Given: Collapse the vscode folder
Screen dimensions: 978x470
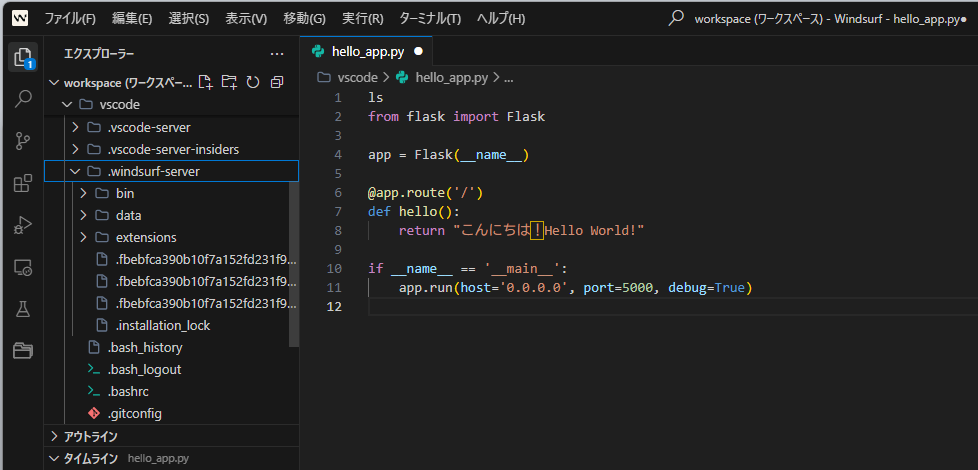Looking at the screenshot, I should 67,104.
